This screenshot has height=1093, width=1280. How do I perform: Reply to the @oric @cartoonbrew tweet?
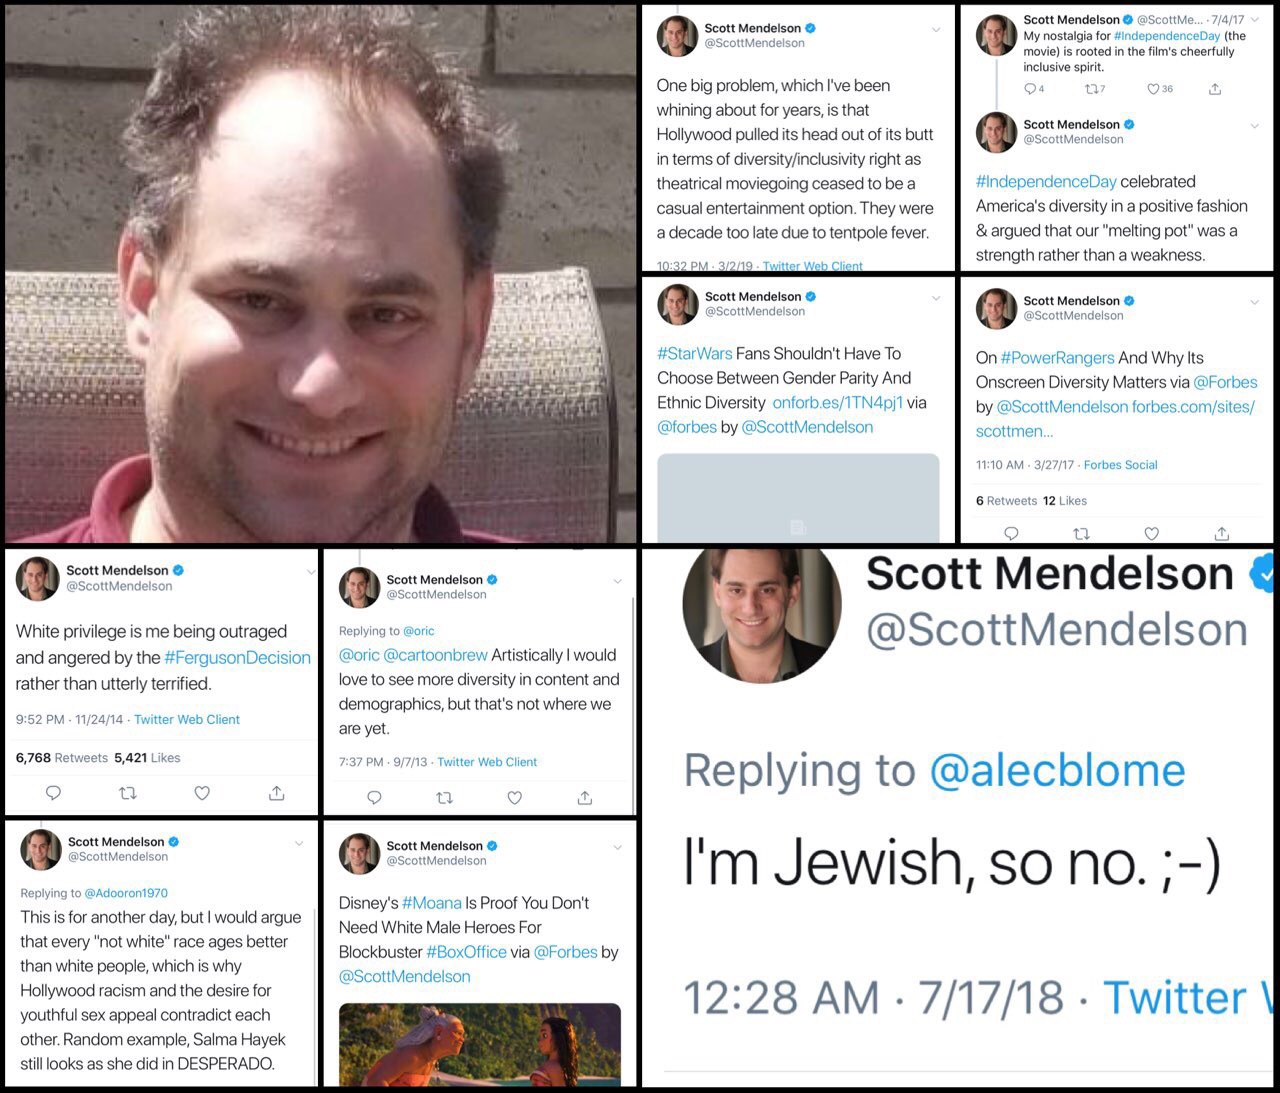pyautogui.click(x=374, y=797)
